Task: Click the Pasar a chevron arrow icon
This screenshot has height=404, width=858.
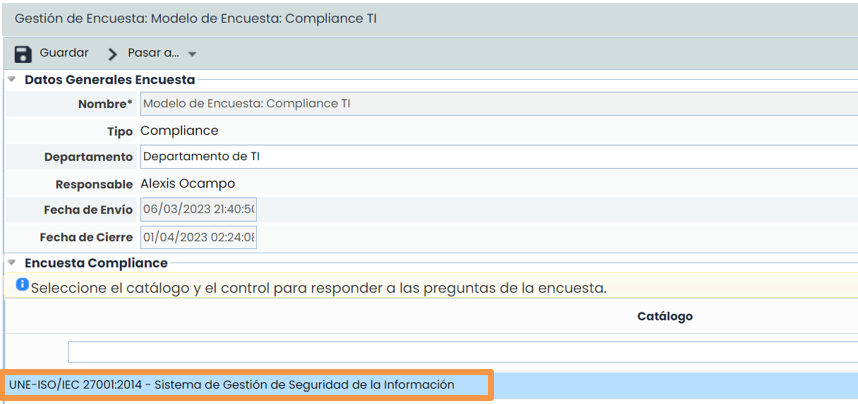Action: click(x=113, y=54)
